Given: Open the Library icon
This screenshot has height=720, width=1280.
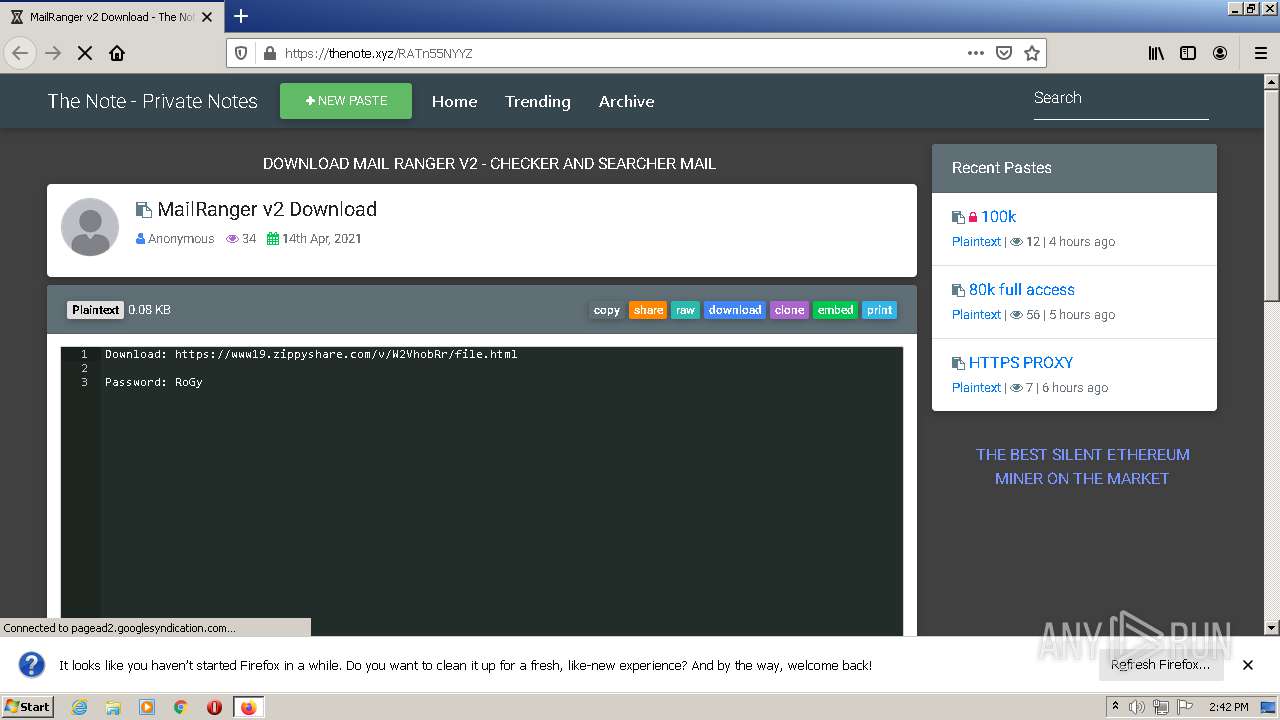Looking at the screenshot, I should coord(1156,53).
